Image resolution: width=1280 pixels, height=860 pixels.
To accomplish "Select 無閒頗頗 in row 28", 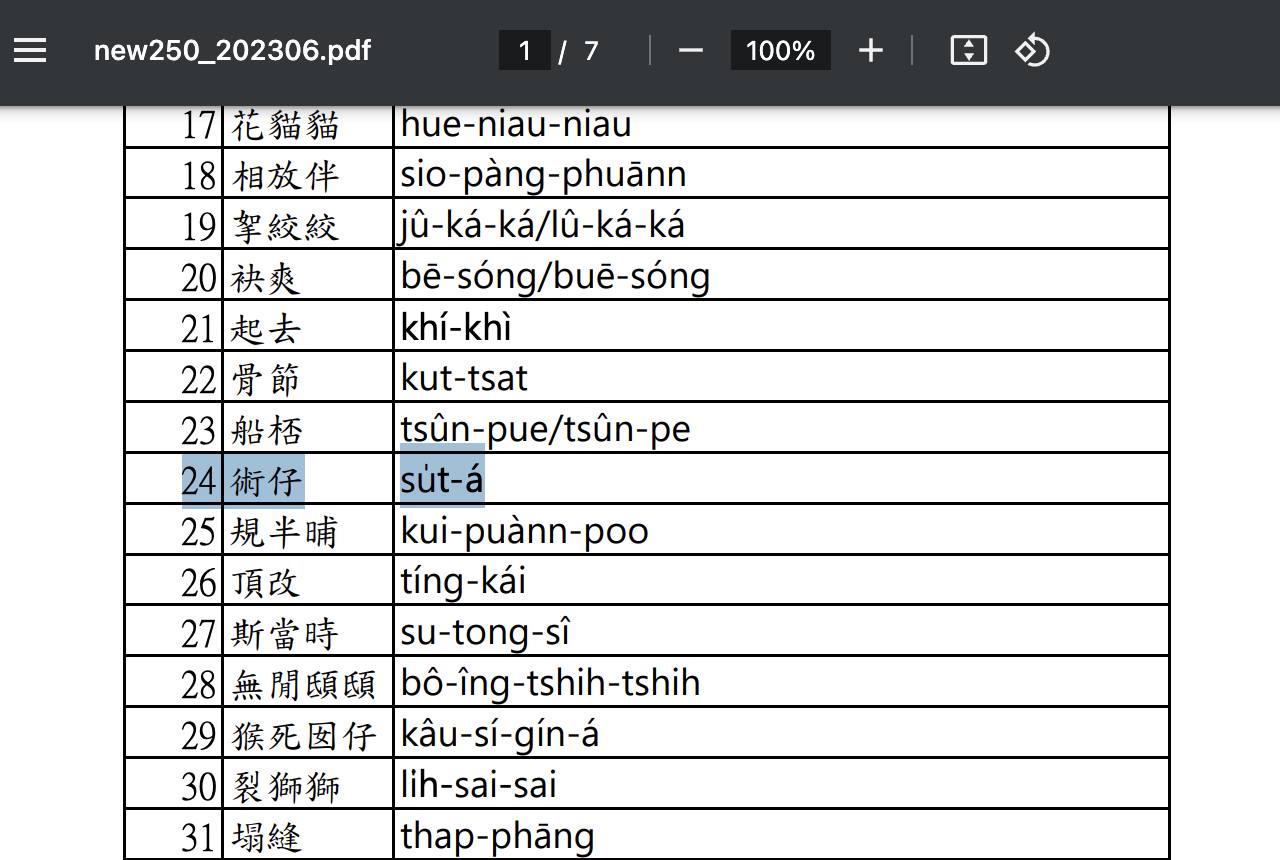I will (x=305, y=685).
